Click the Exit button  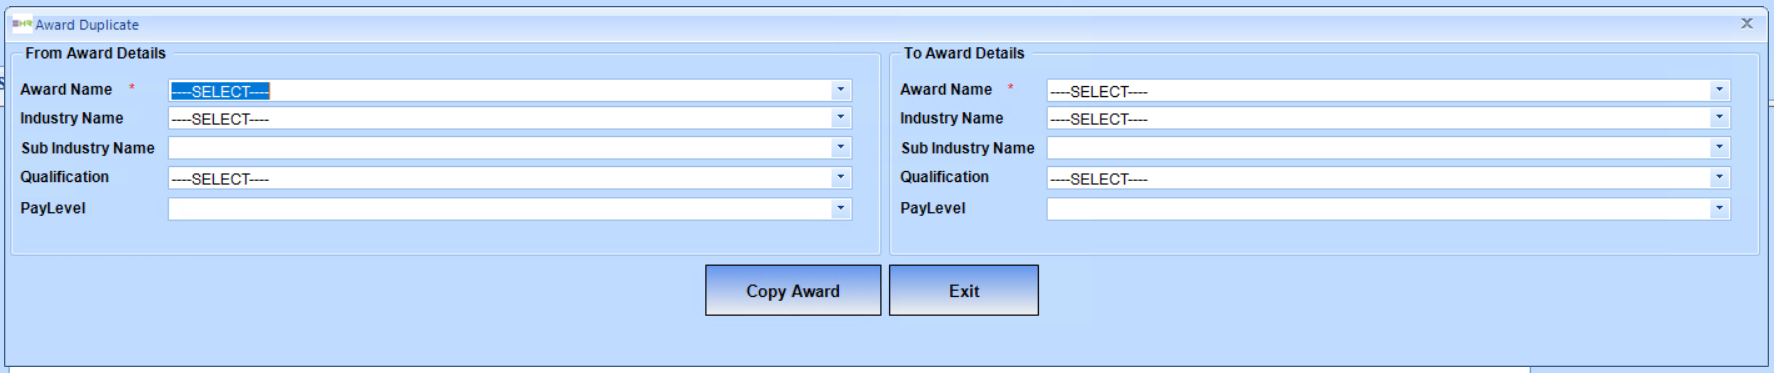[964, 290]
